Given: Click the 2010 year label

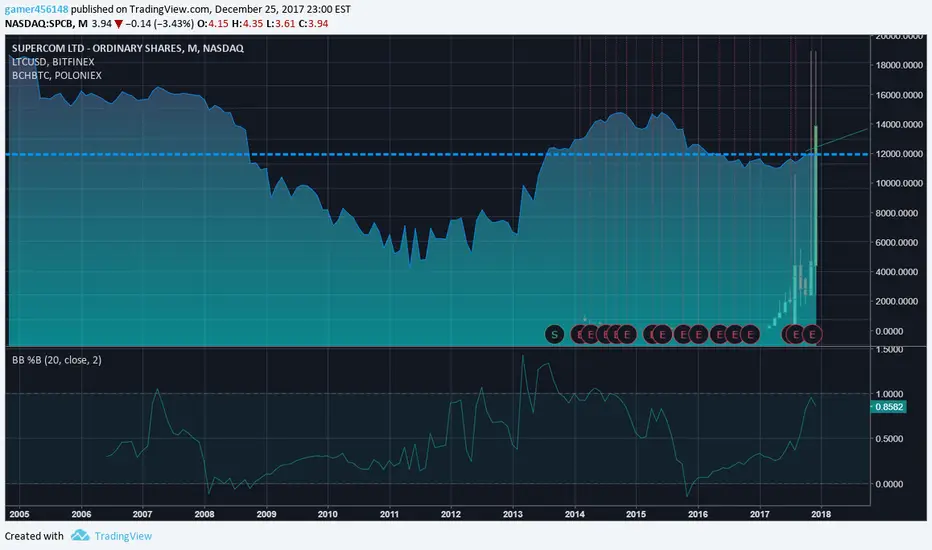Looking at the screenshot, I should pos(328,514).
